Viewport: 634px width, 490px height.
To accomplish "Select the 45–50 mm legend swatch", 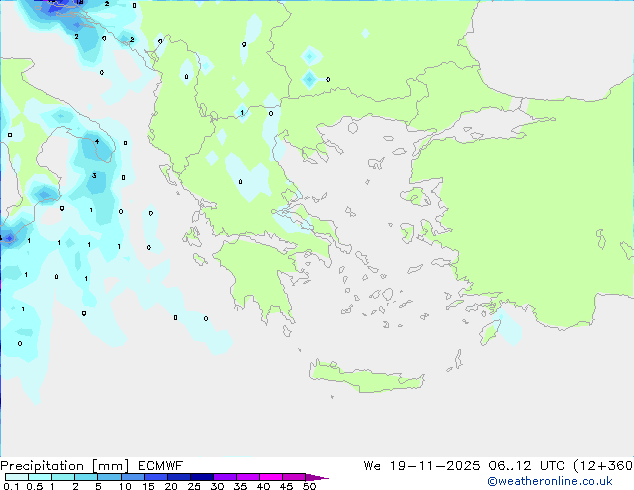I will 294,477.
